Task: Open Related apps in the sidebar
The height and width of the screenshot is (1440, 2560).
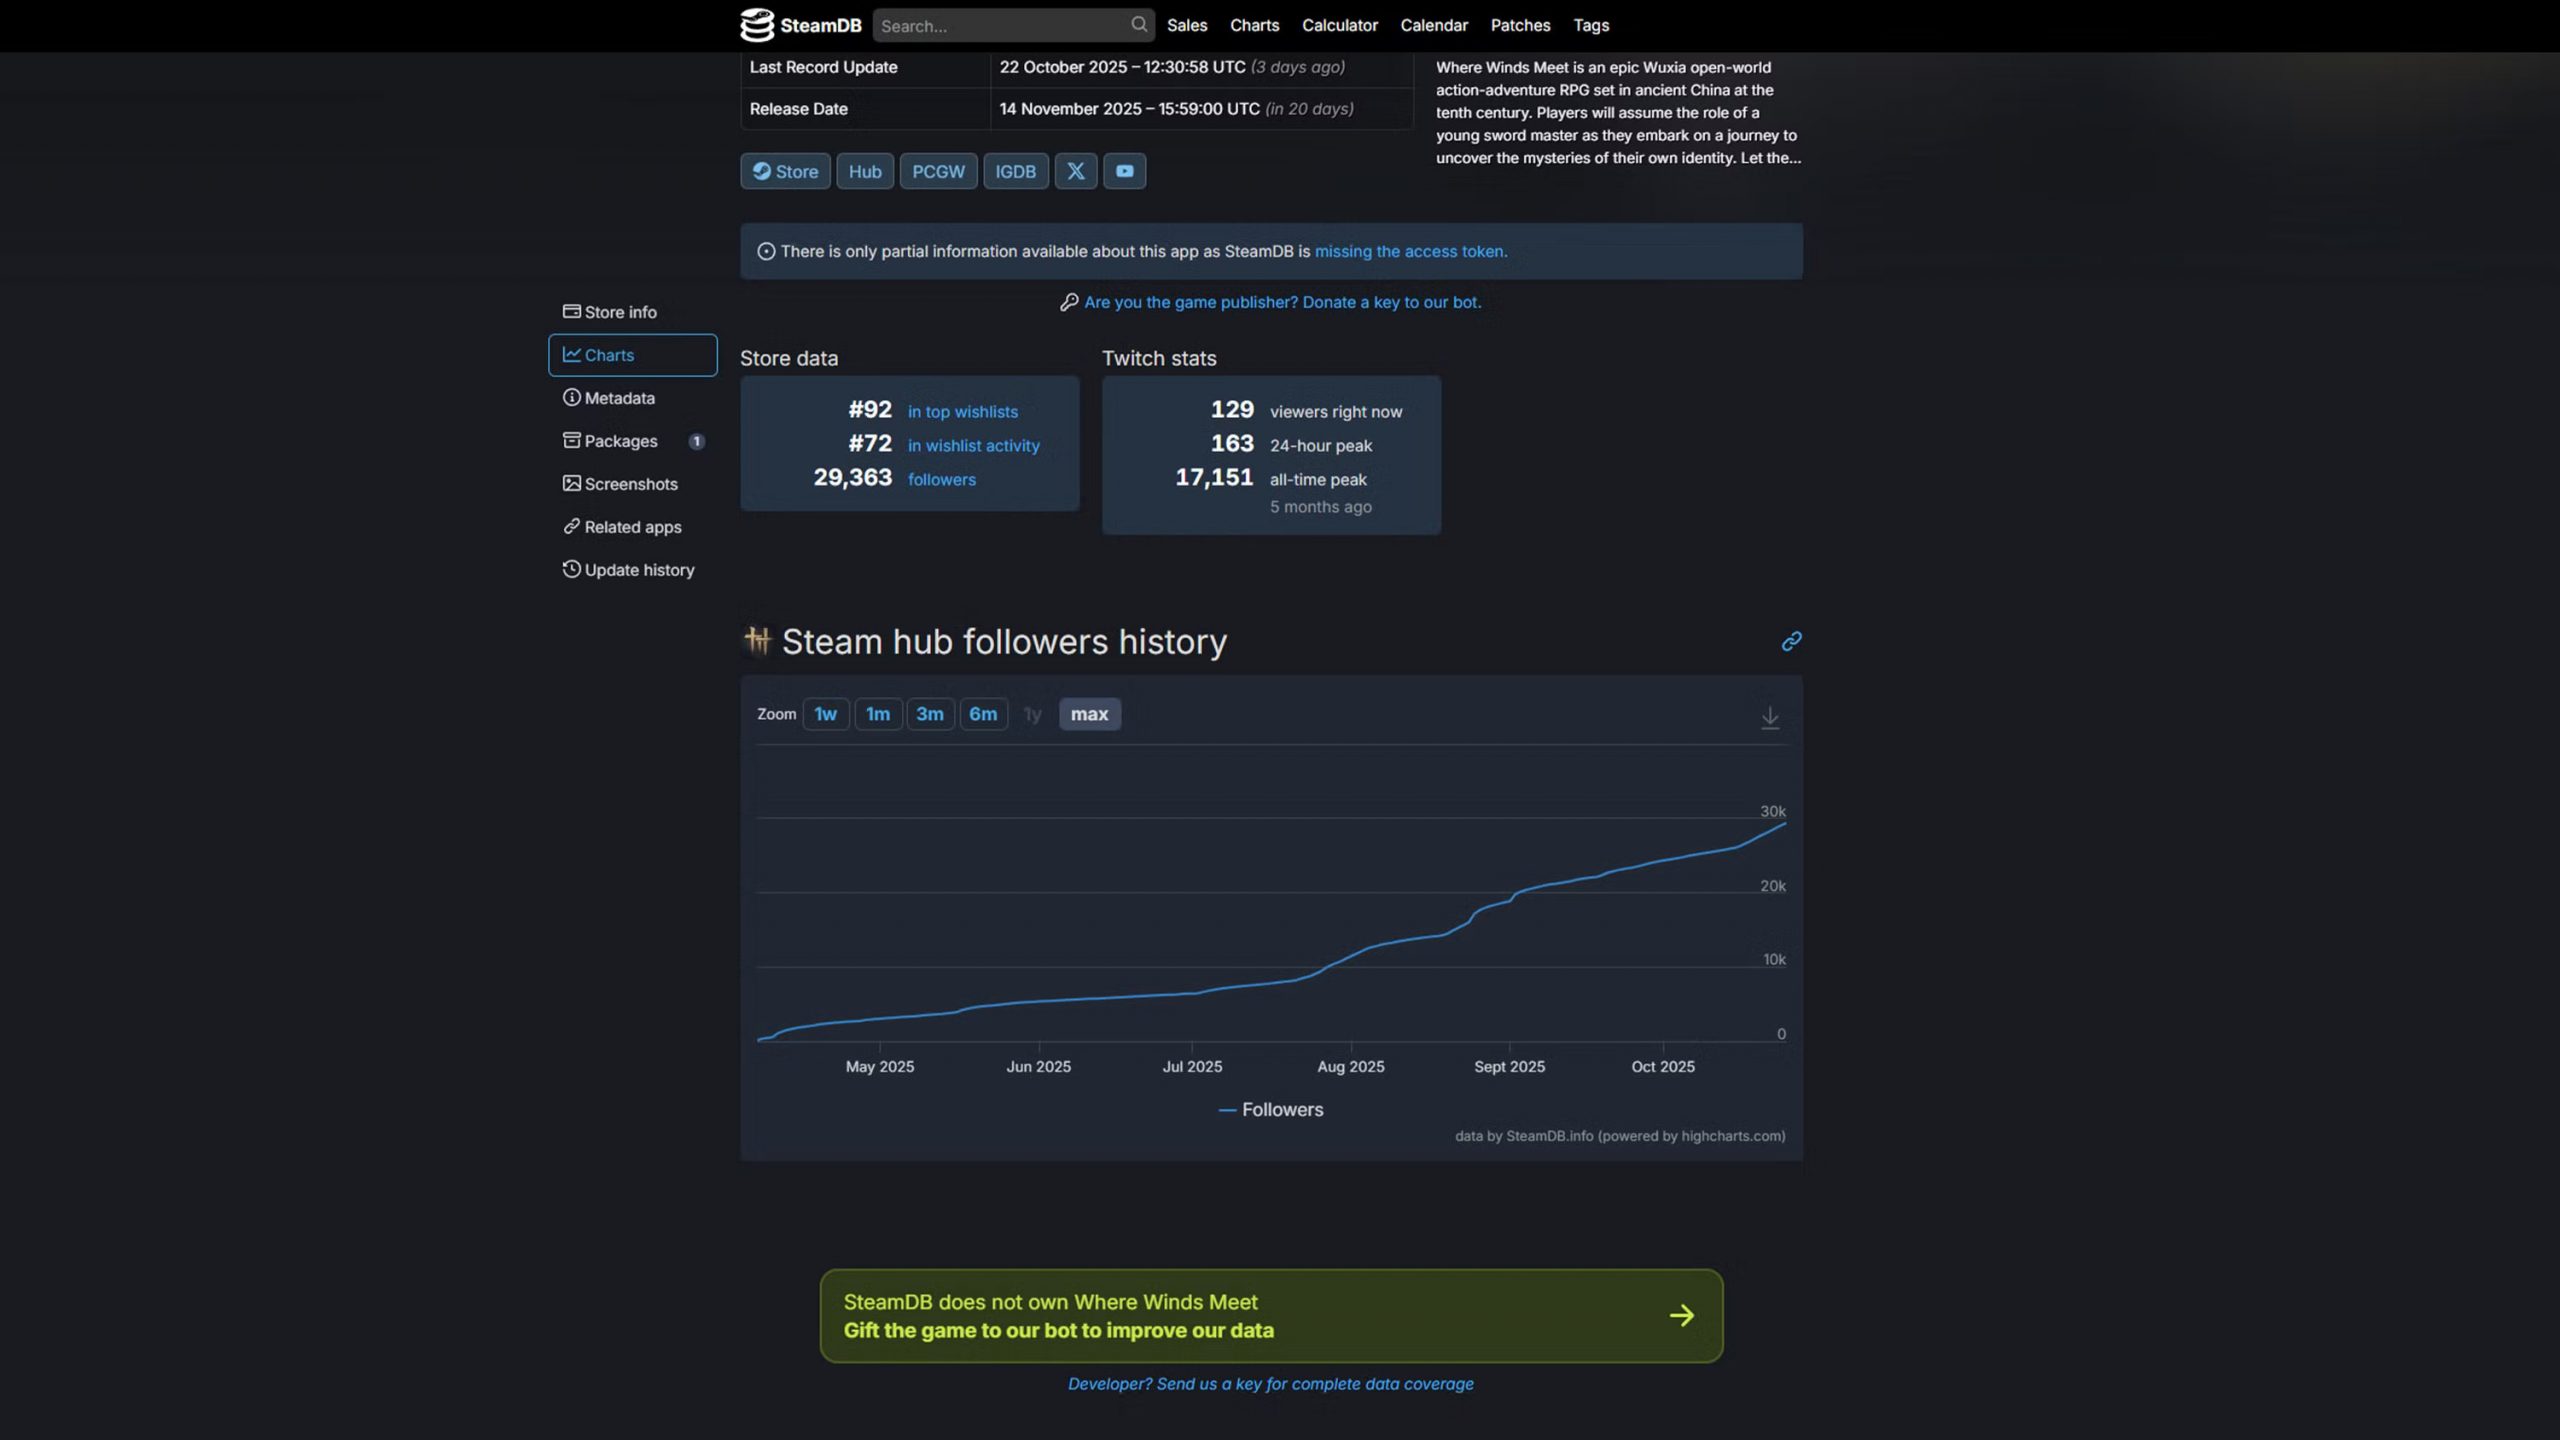Action: click(x=633, y=527)
